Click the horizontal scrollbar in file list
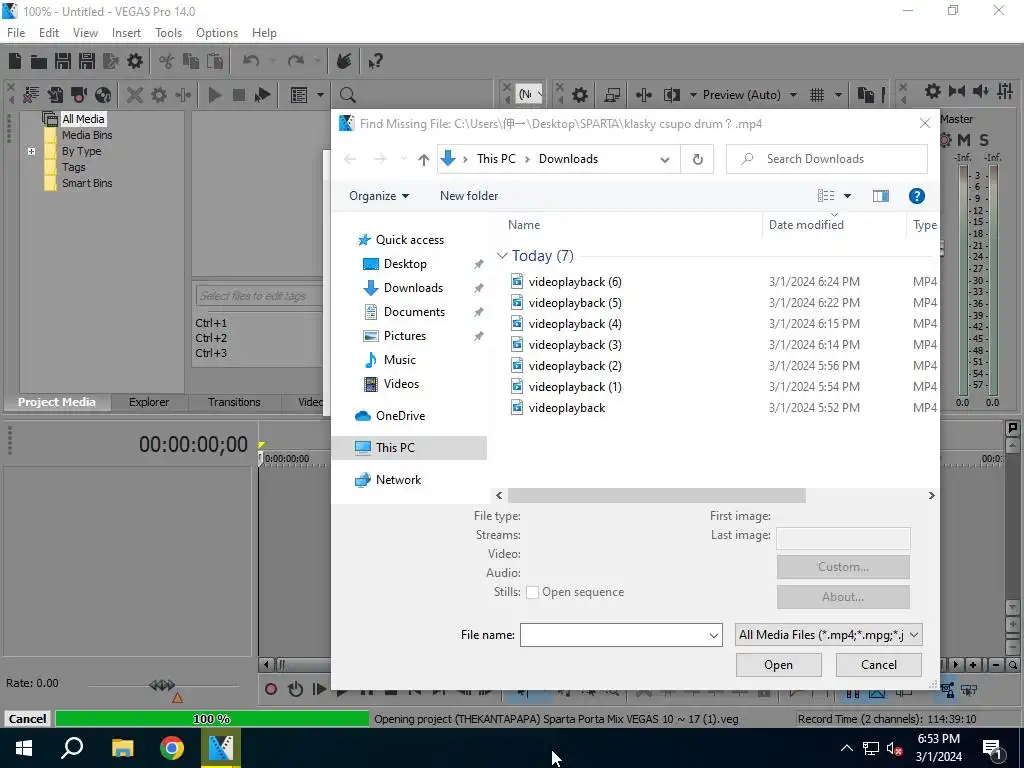The image size is (1024, 768). click(656, 496)
